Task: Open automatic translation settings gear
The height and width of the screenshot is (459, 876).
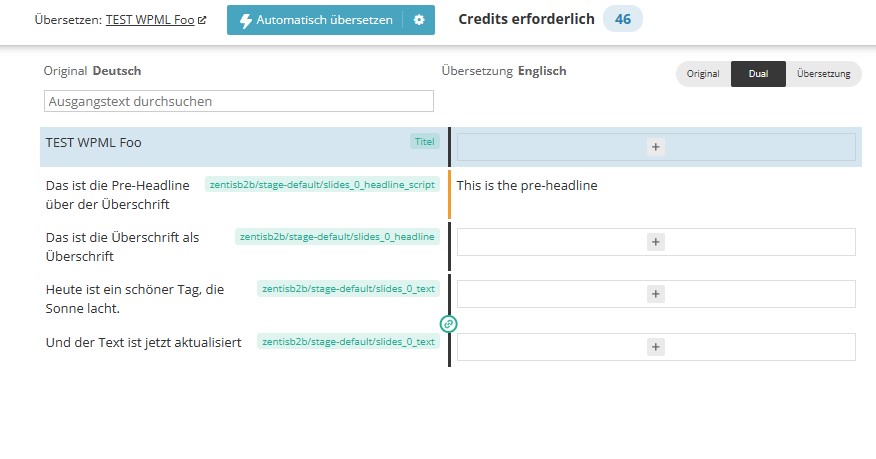Action: (x=419, y=20)
